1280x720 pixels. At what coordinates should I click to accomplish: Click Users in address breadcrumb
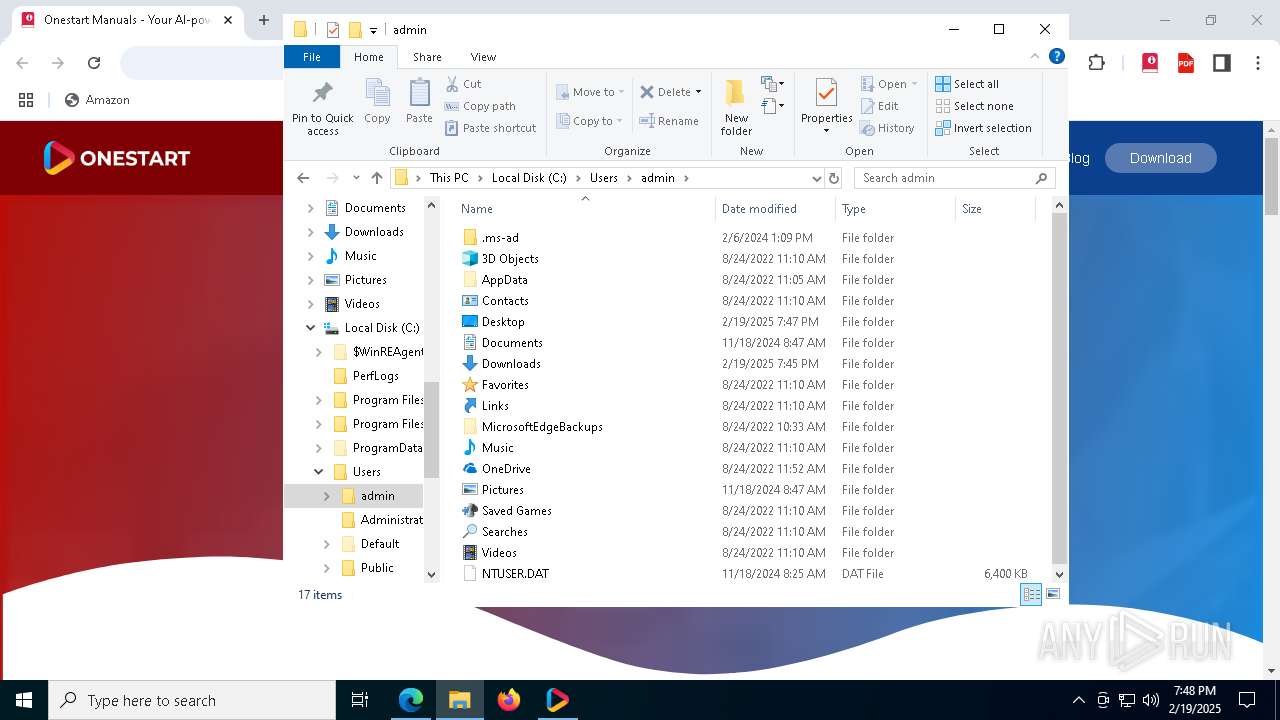tap(604, 178)
